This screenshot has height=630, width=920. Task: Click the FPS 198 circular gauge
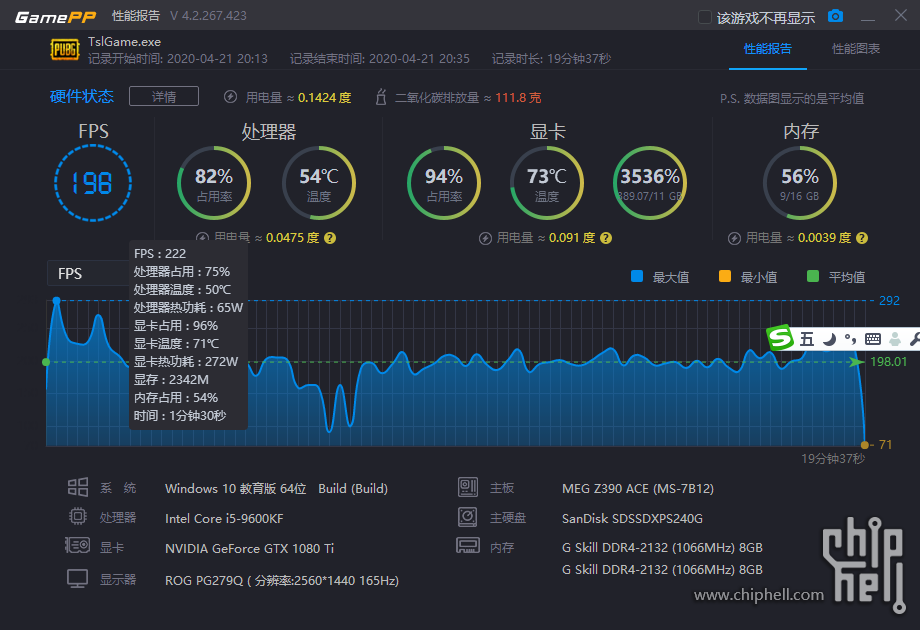93,183
